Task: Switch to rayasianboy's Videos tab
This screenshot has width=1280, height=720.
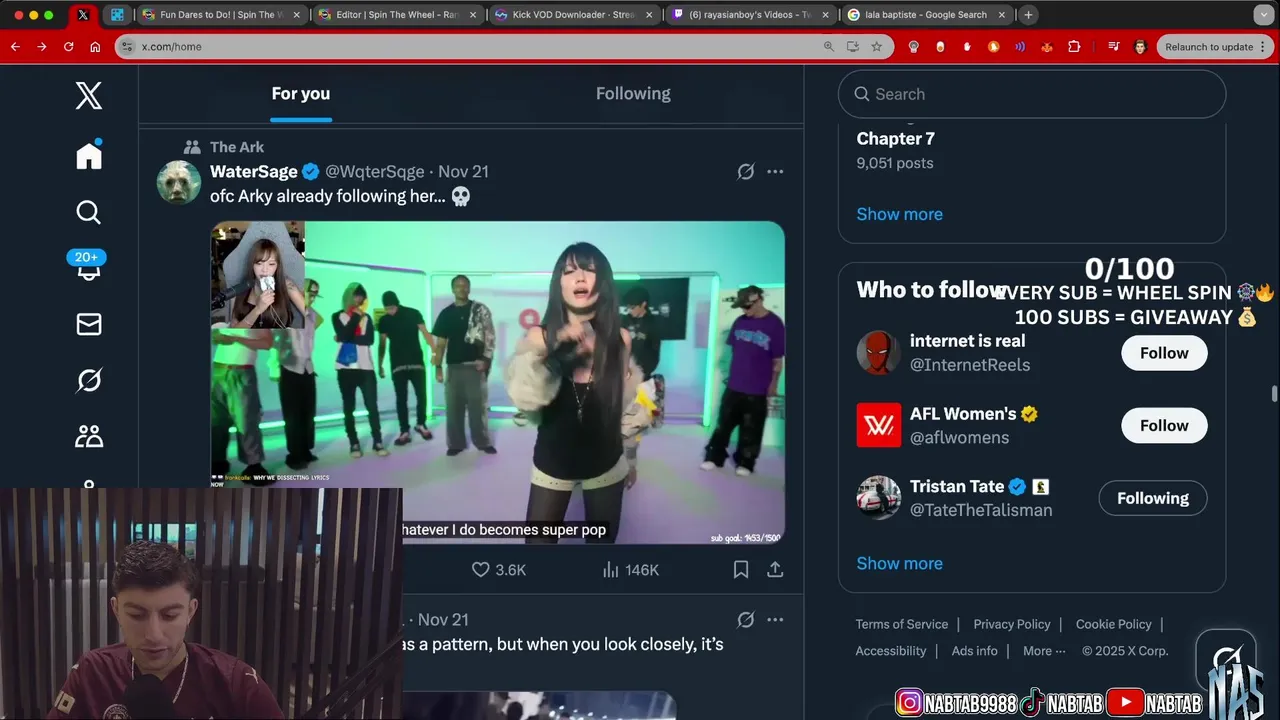Action: [750, 15]
